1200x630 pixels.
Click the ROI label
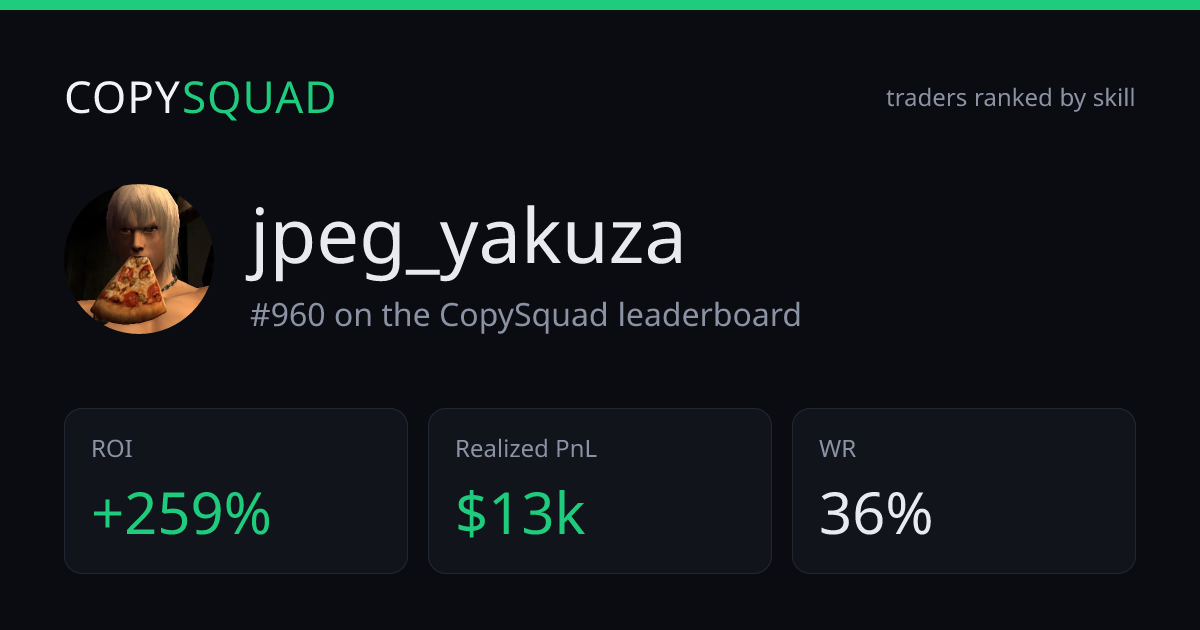pos(112,449)
